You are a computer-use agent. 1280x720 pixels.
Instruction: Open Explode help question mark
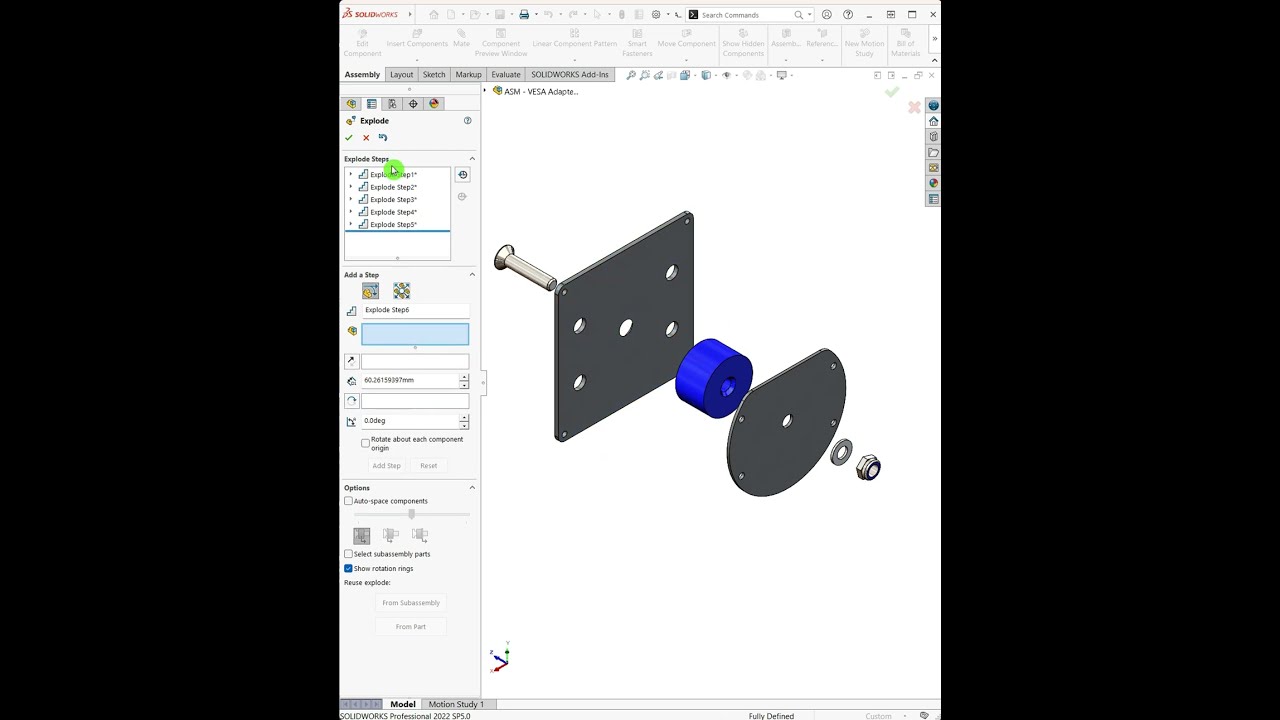point(467,120)
